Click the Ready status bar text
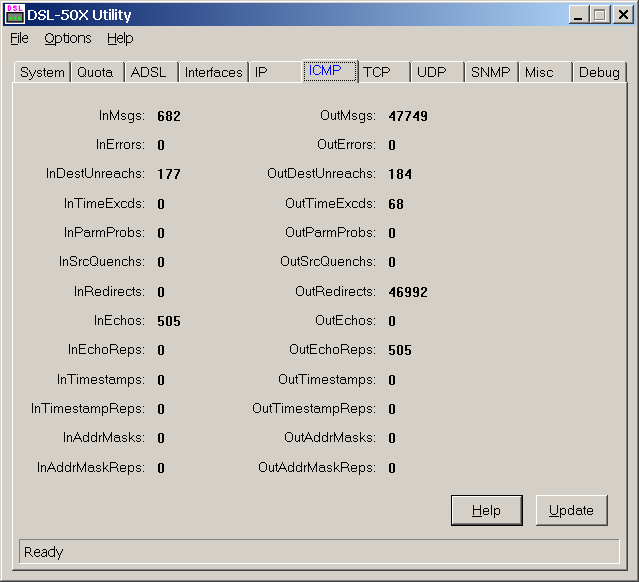This screenshot has width=639, height=582. click(x=44, y=552)
